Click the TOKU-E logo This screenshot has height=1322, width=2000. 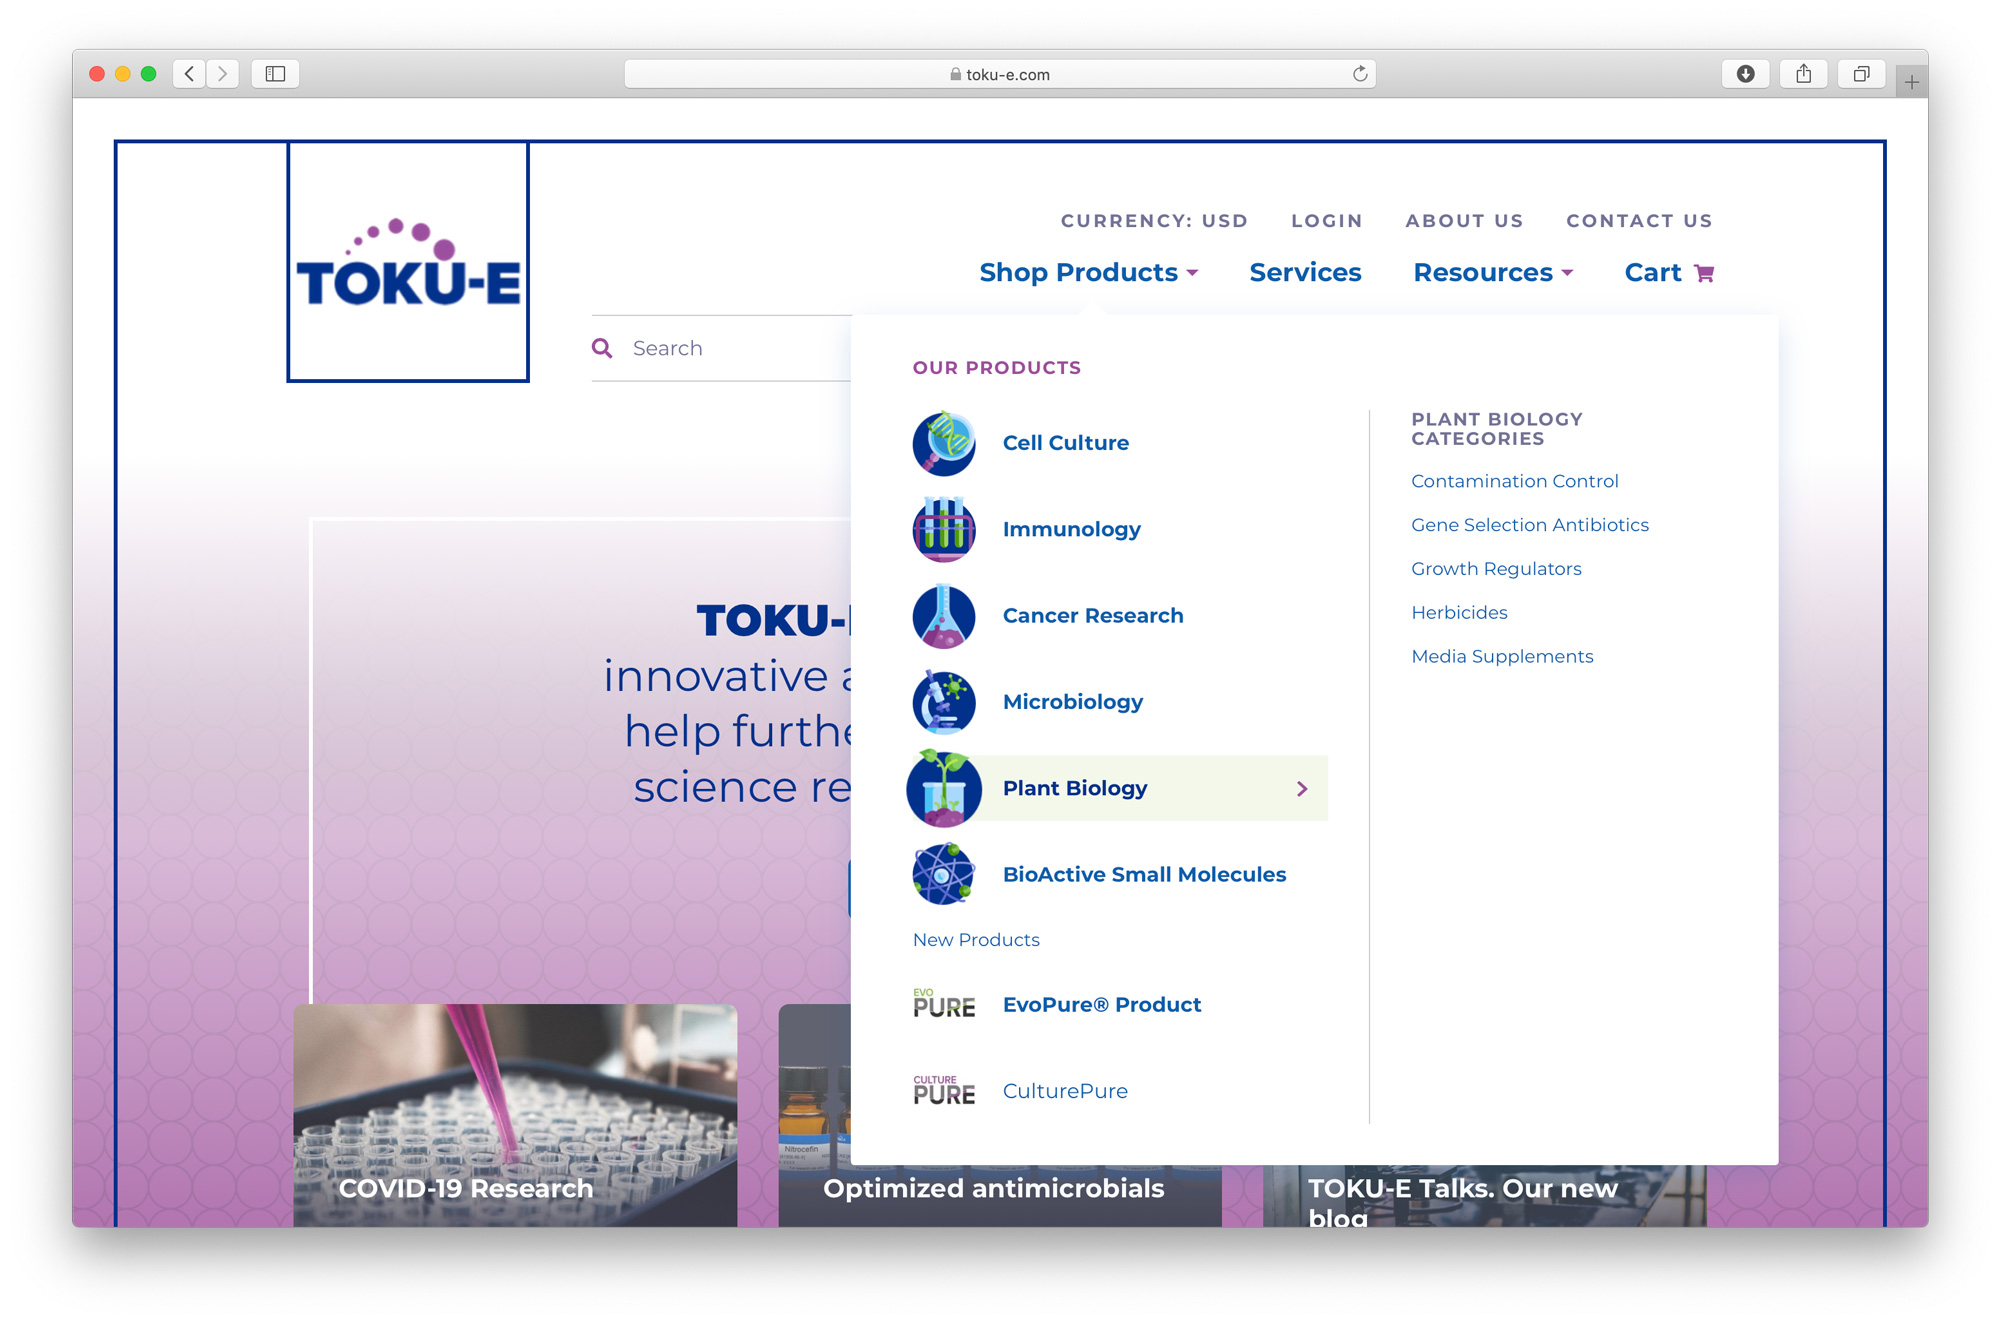tap(408, 262)
